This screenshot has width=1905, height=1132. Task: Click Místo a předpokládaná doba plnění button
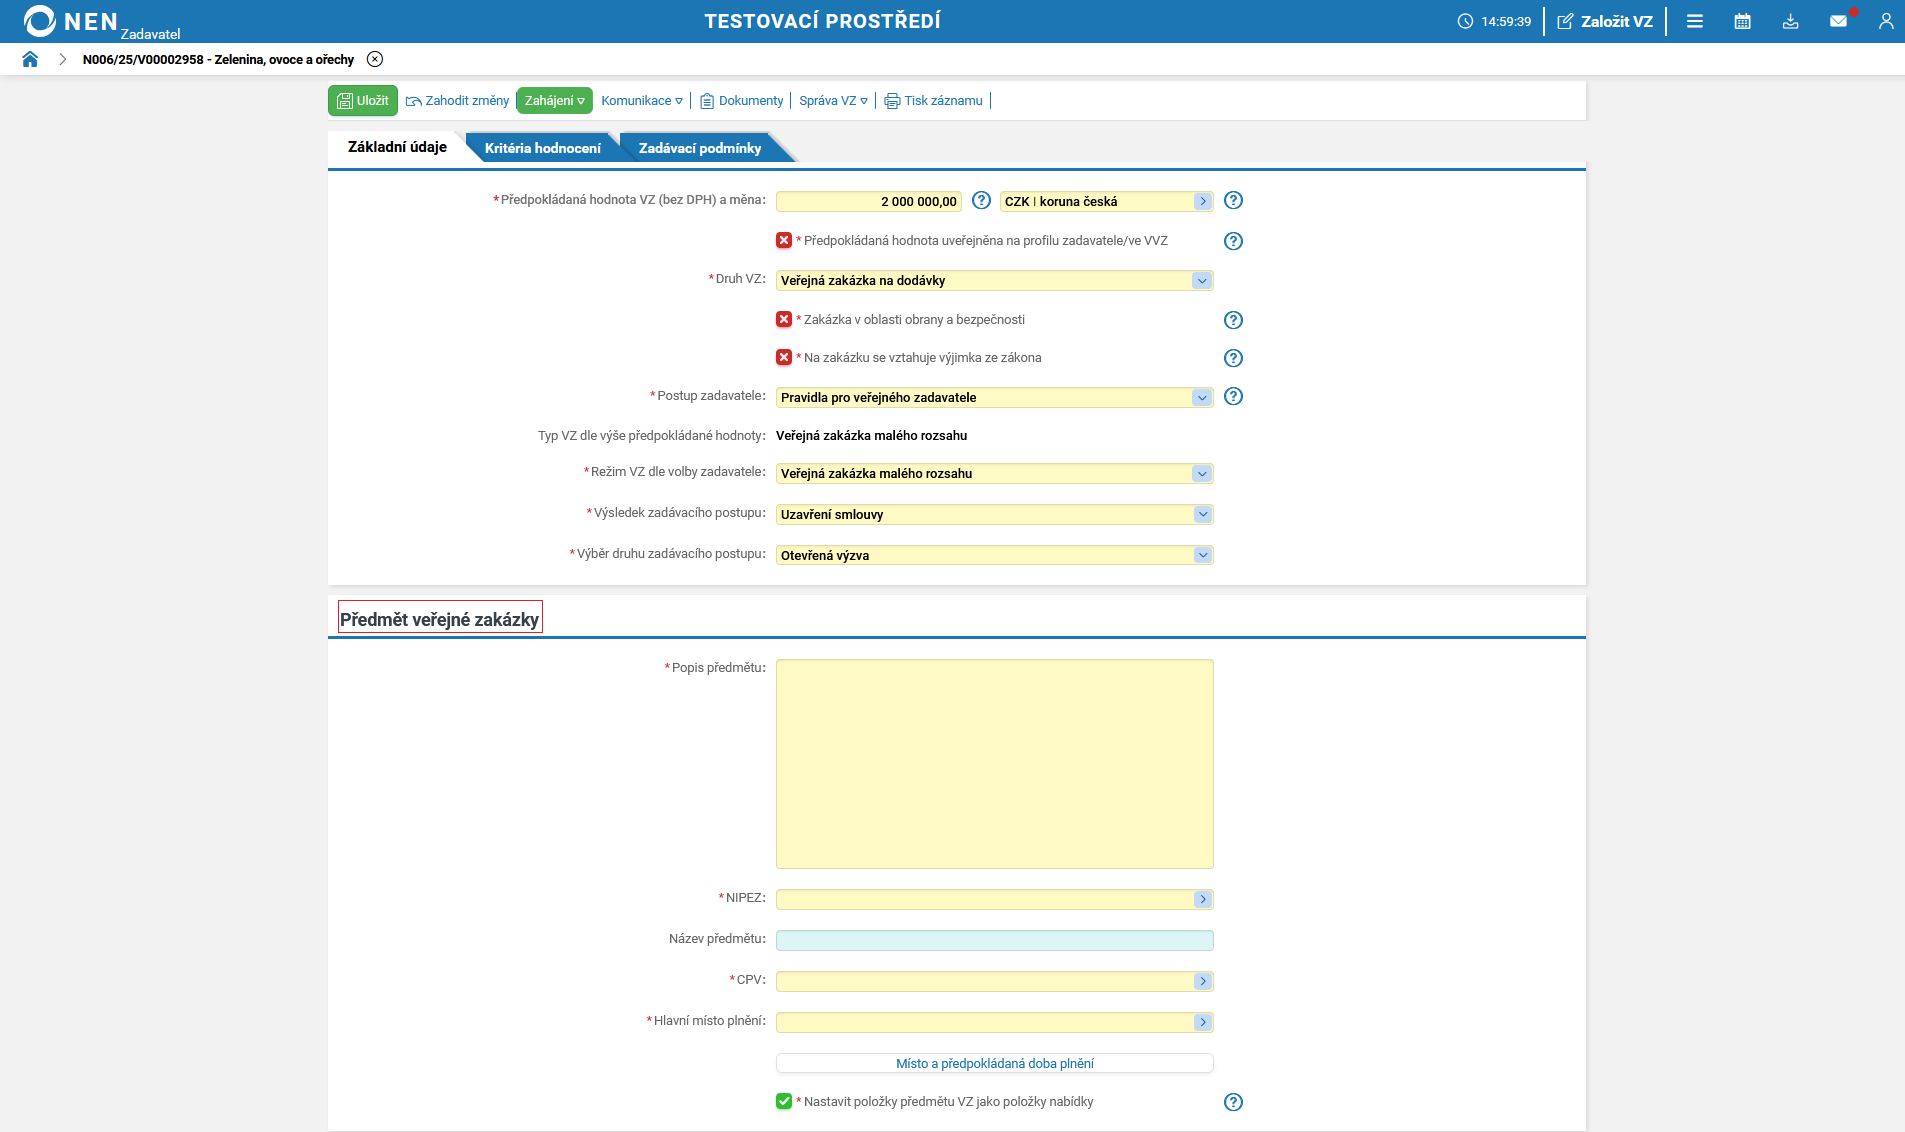tap(994, 1064)
